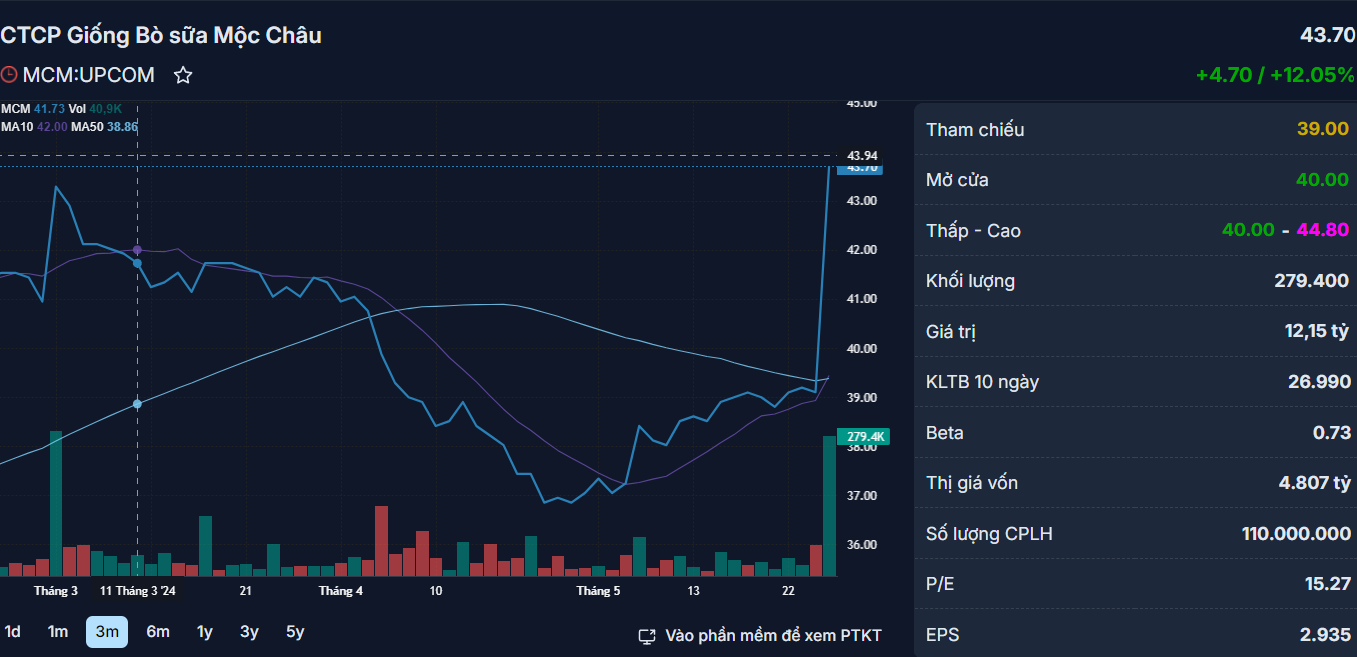Click the Giá trị value 12,15 tỷ

(1317, 331)
